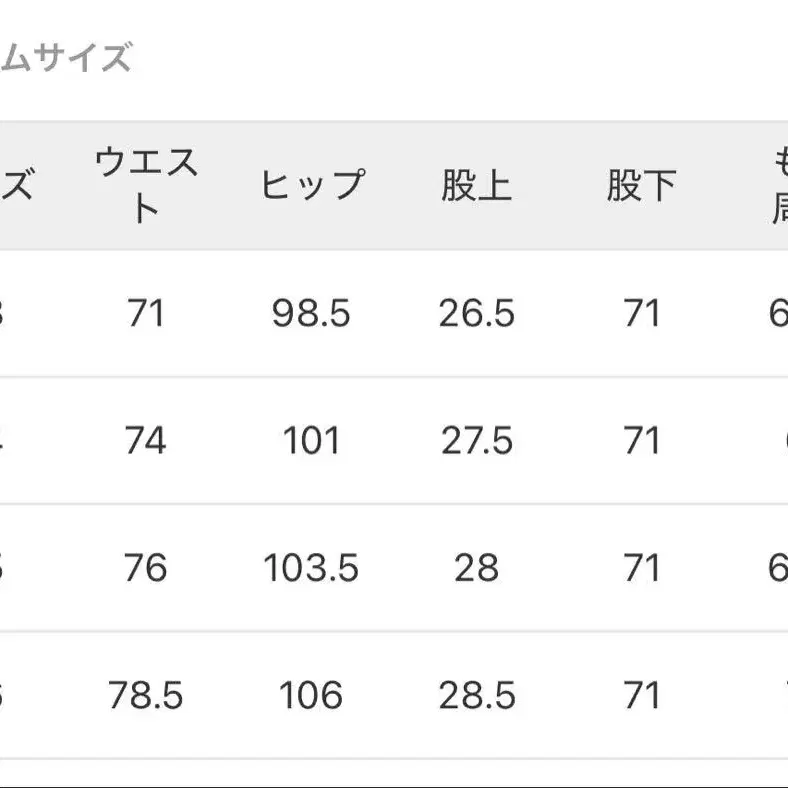Click the 股下 column header
The image size is (788, 788).
(641, 186)
